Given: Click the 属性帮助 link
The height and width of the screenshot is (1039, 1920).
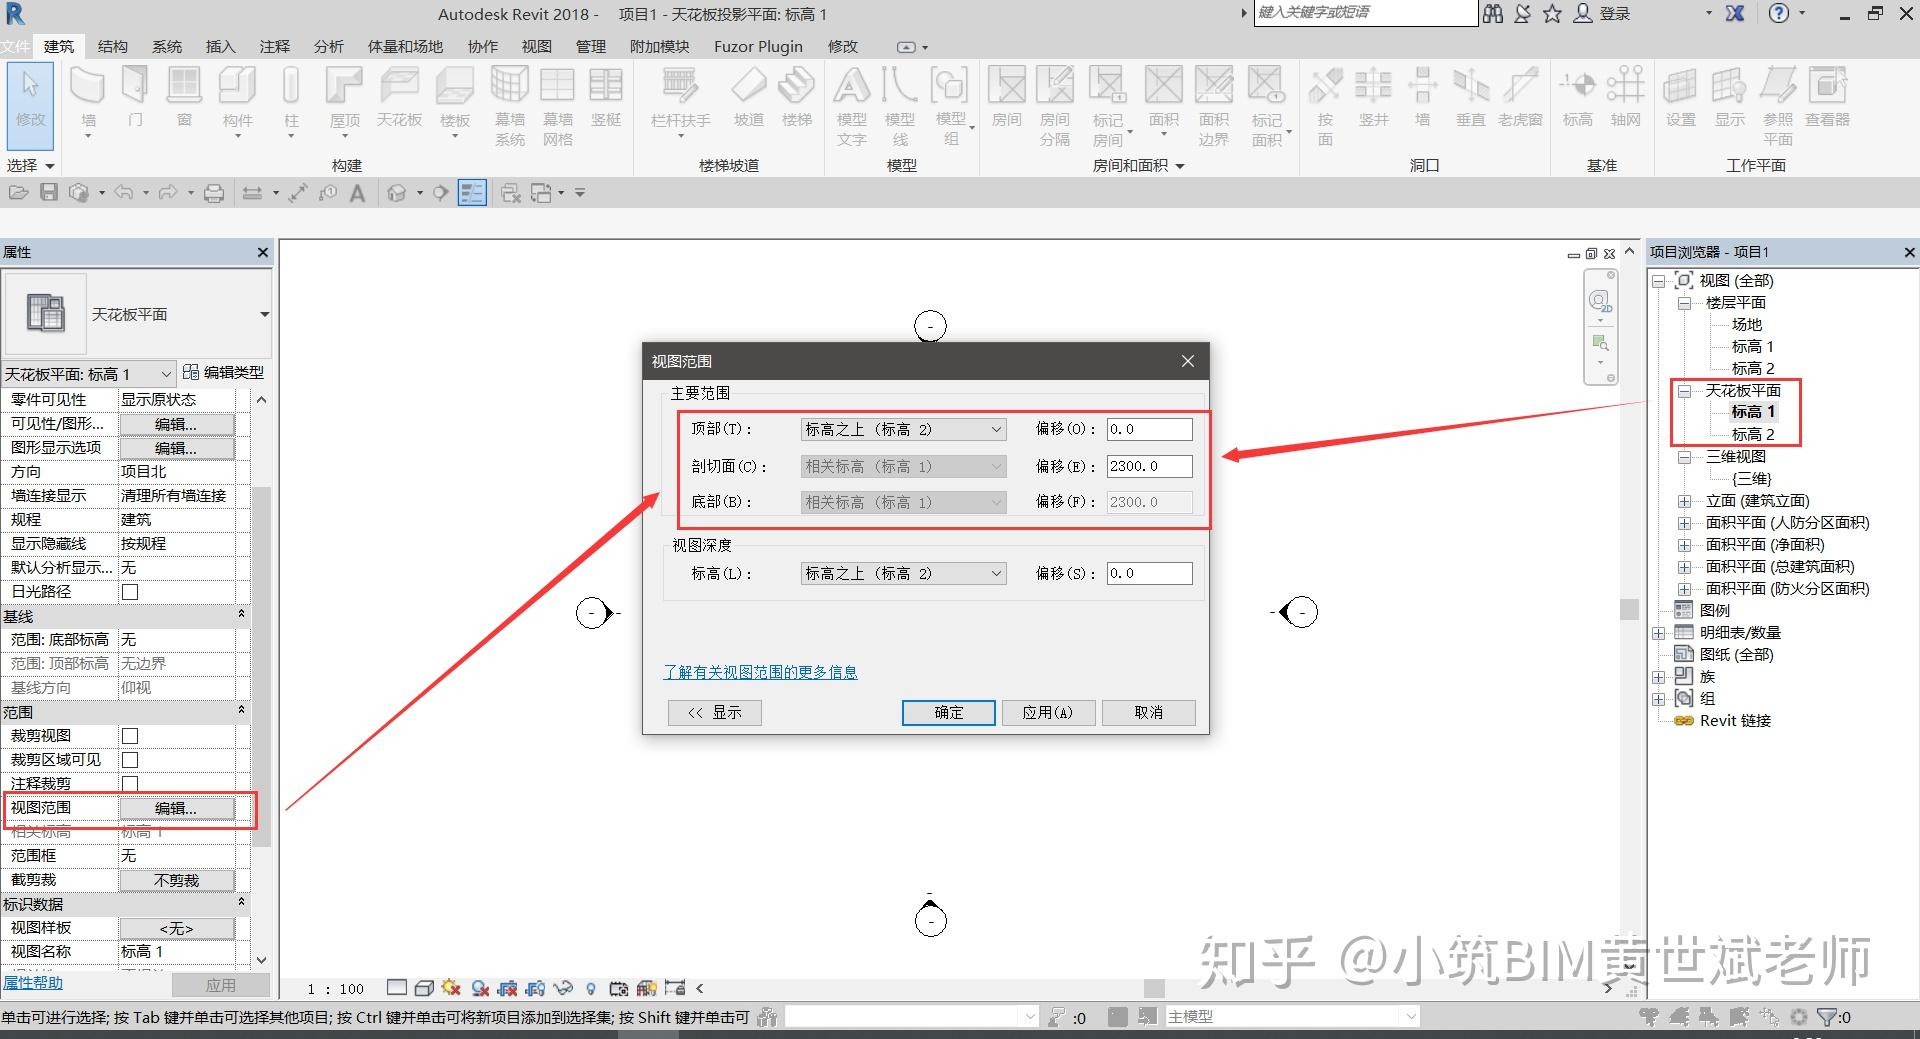Looking at the screenshot, I should click(32, 983).
